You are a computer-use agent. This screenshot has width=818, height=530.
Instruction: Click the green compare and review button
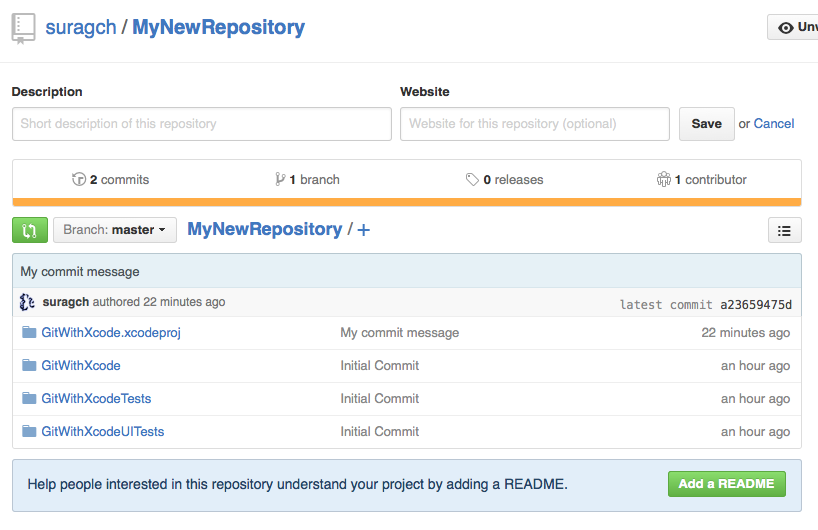click(30, 230)
